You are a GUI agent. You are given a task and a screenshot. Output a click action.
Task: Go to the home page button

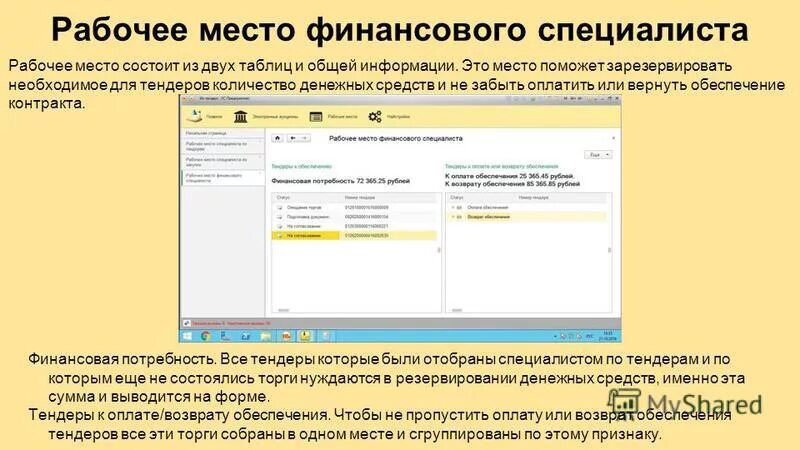tap(277, 138)
